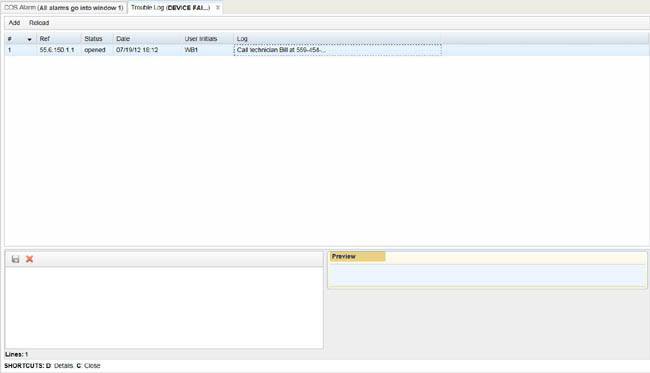Open the # column sort dropdown arrow
Screen dimensions: 650x373
[29, 39]
